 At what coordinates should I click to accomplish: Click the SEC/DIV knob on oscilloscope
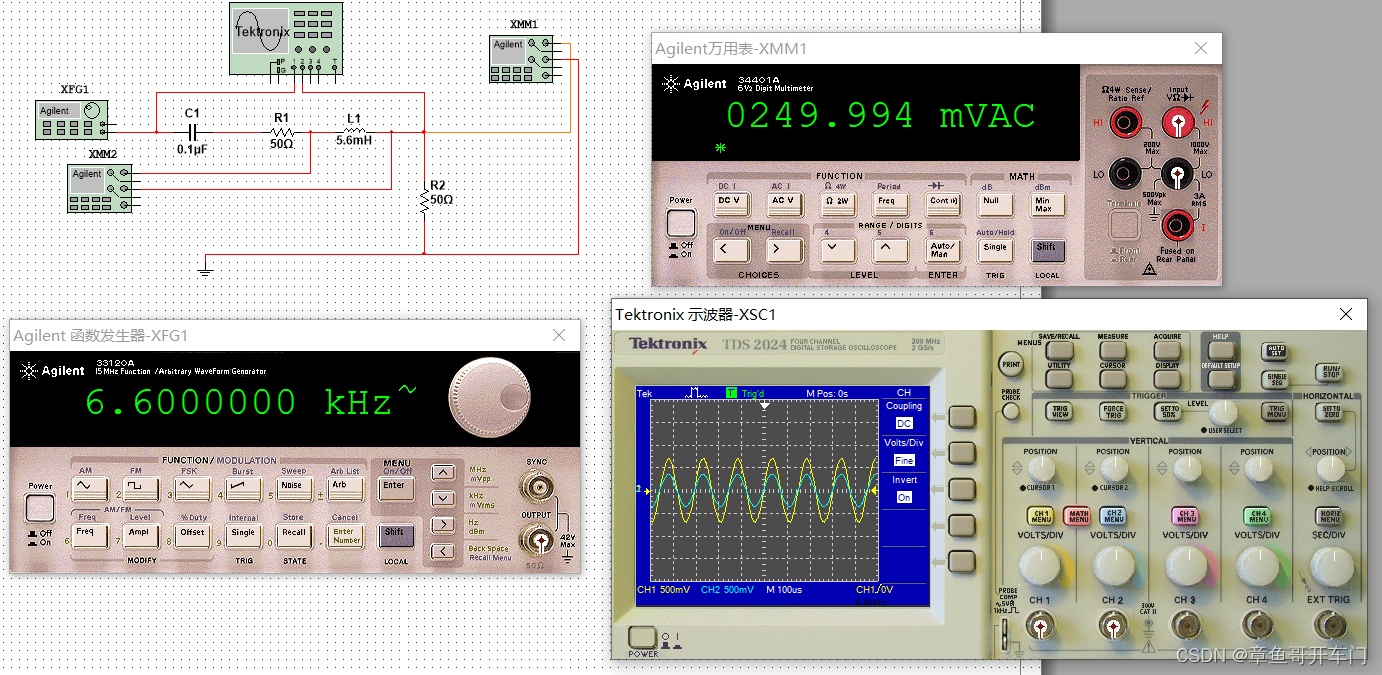coord(1330,567)
